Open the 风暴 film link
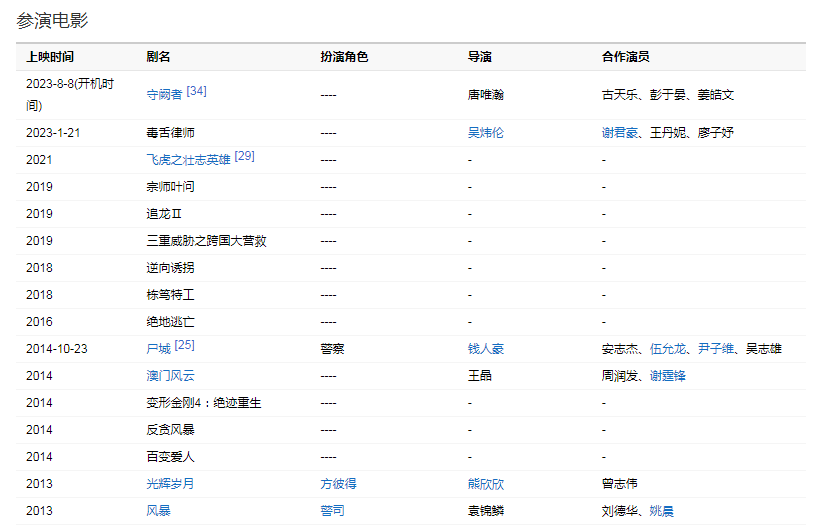Viewport: 816px width, 526px height. [x=158, y=511]
